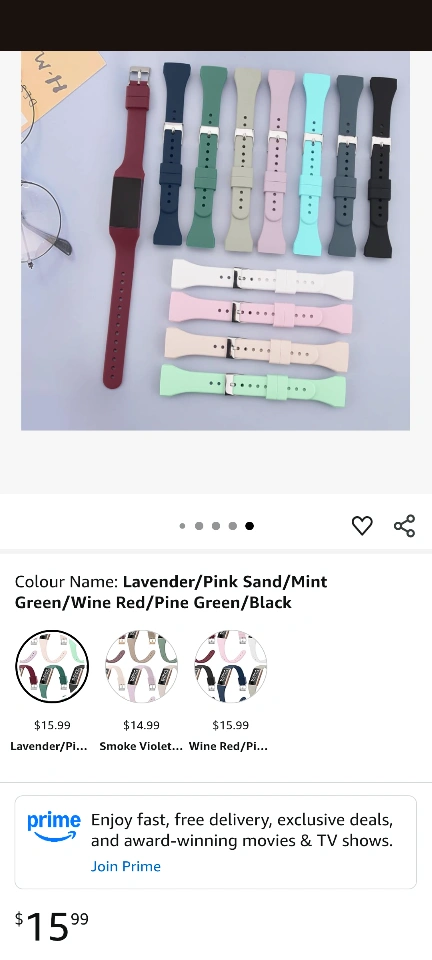Go to second image dot indicator
Screen dimensions: 432x960
199,526
